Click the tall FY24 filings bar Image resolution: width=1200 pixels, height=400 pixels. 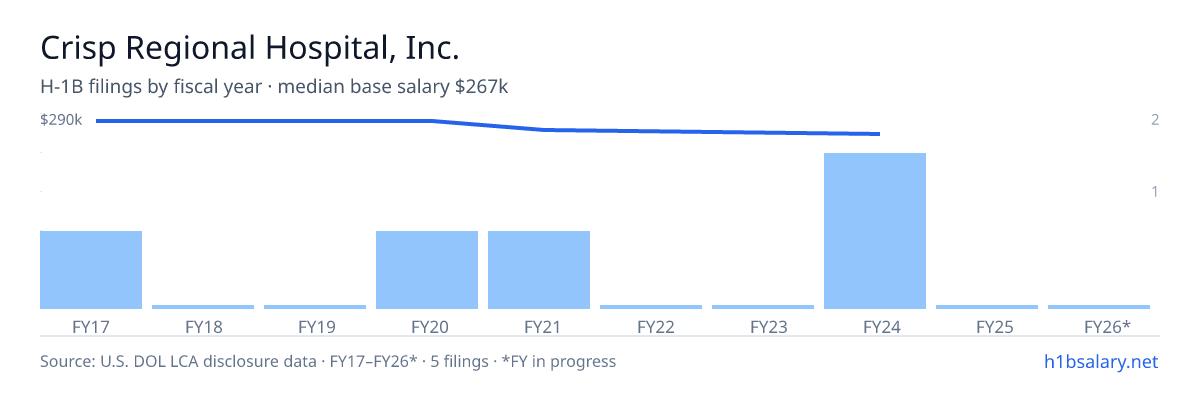click(x=875, y=231)
